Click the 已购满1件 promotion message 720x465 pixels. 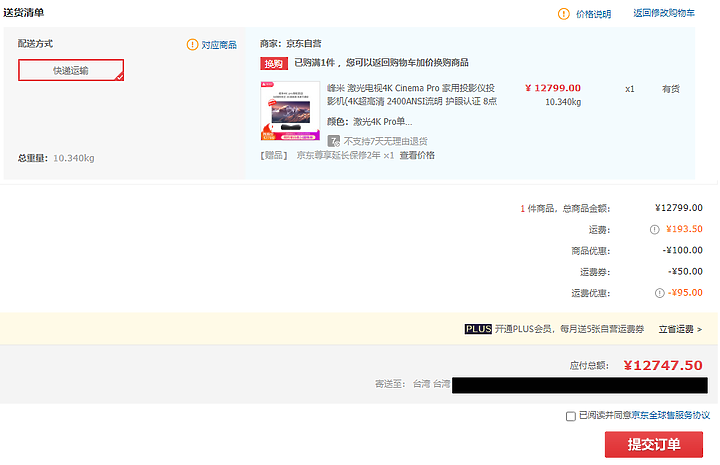pos(381,62)
